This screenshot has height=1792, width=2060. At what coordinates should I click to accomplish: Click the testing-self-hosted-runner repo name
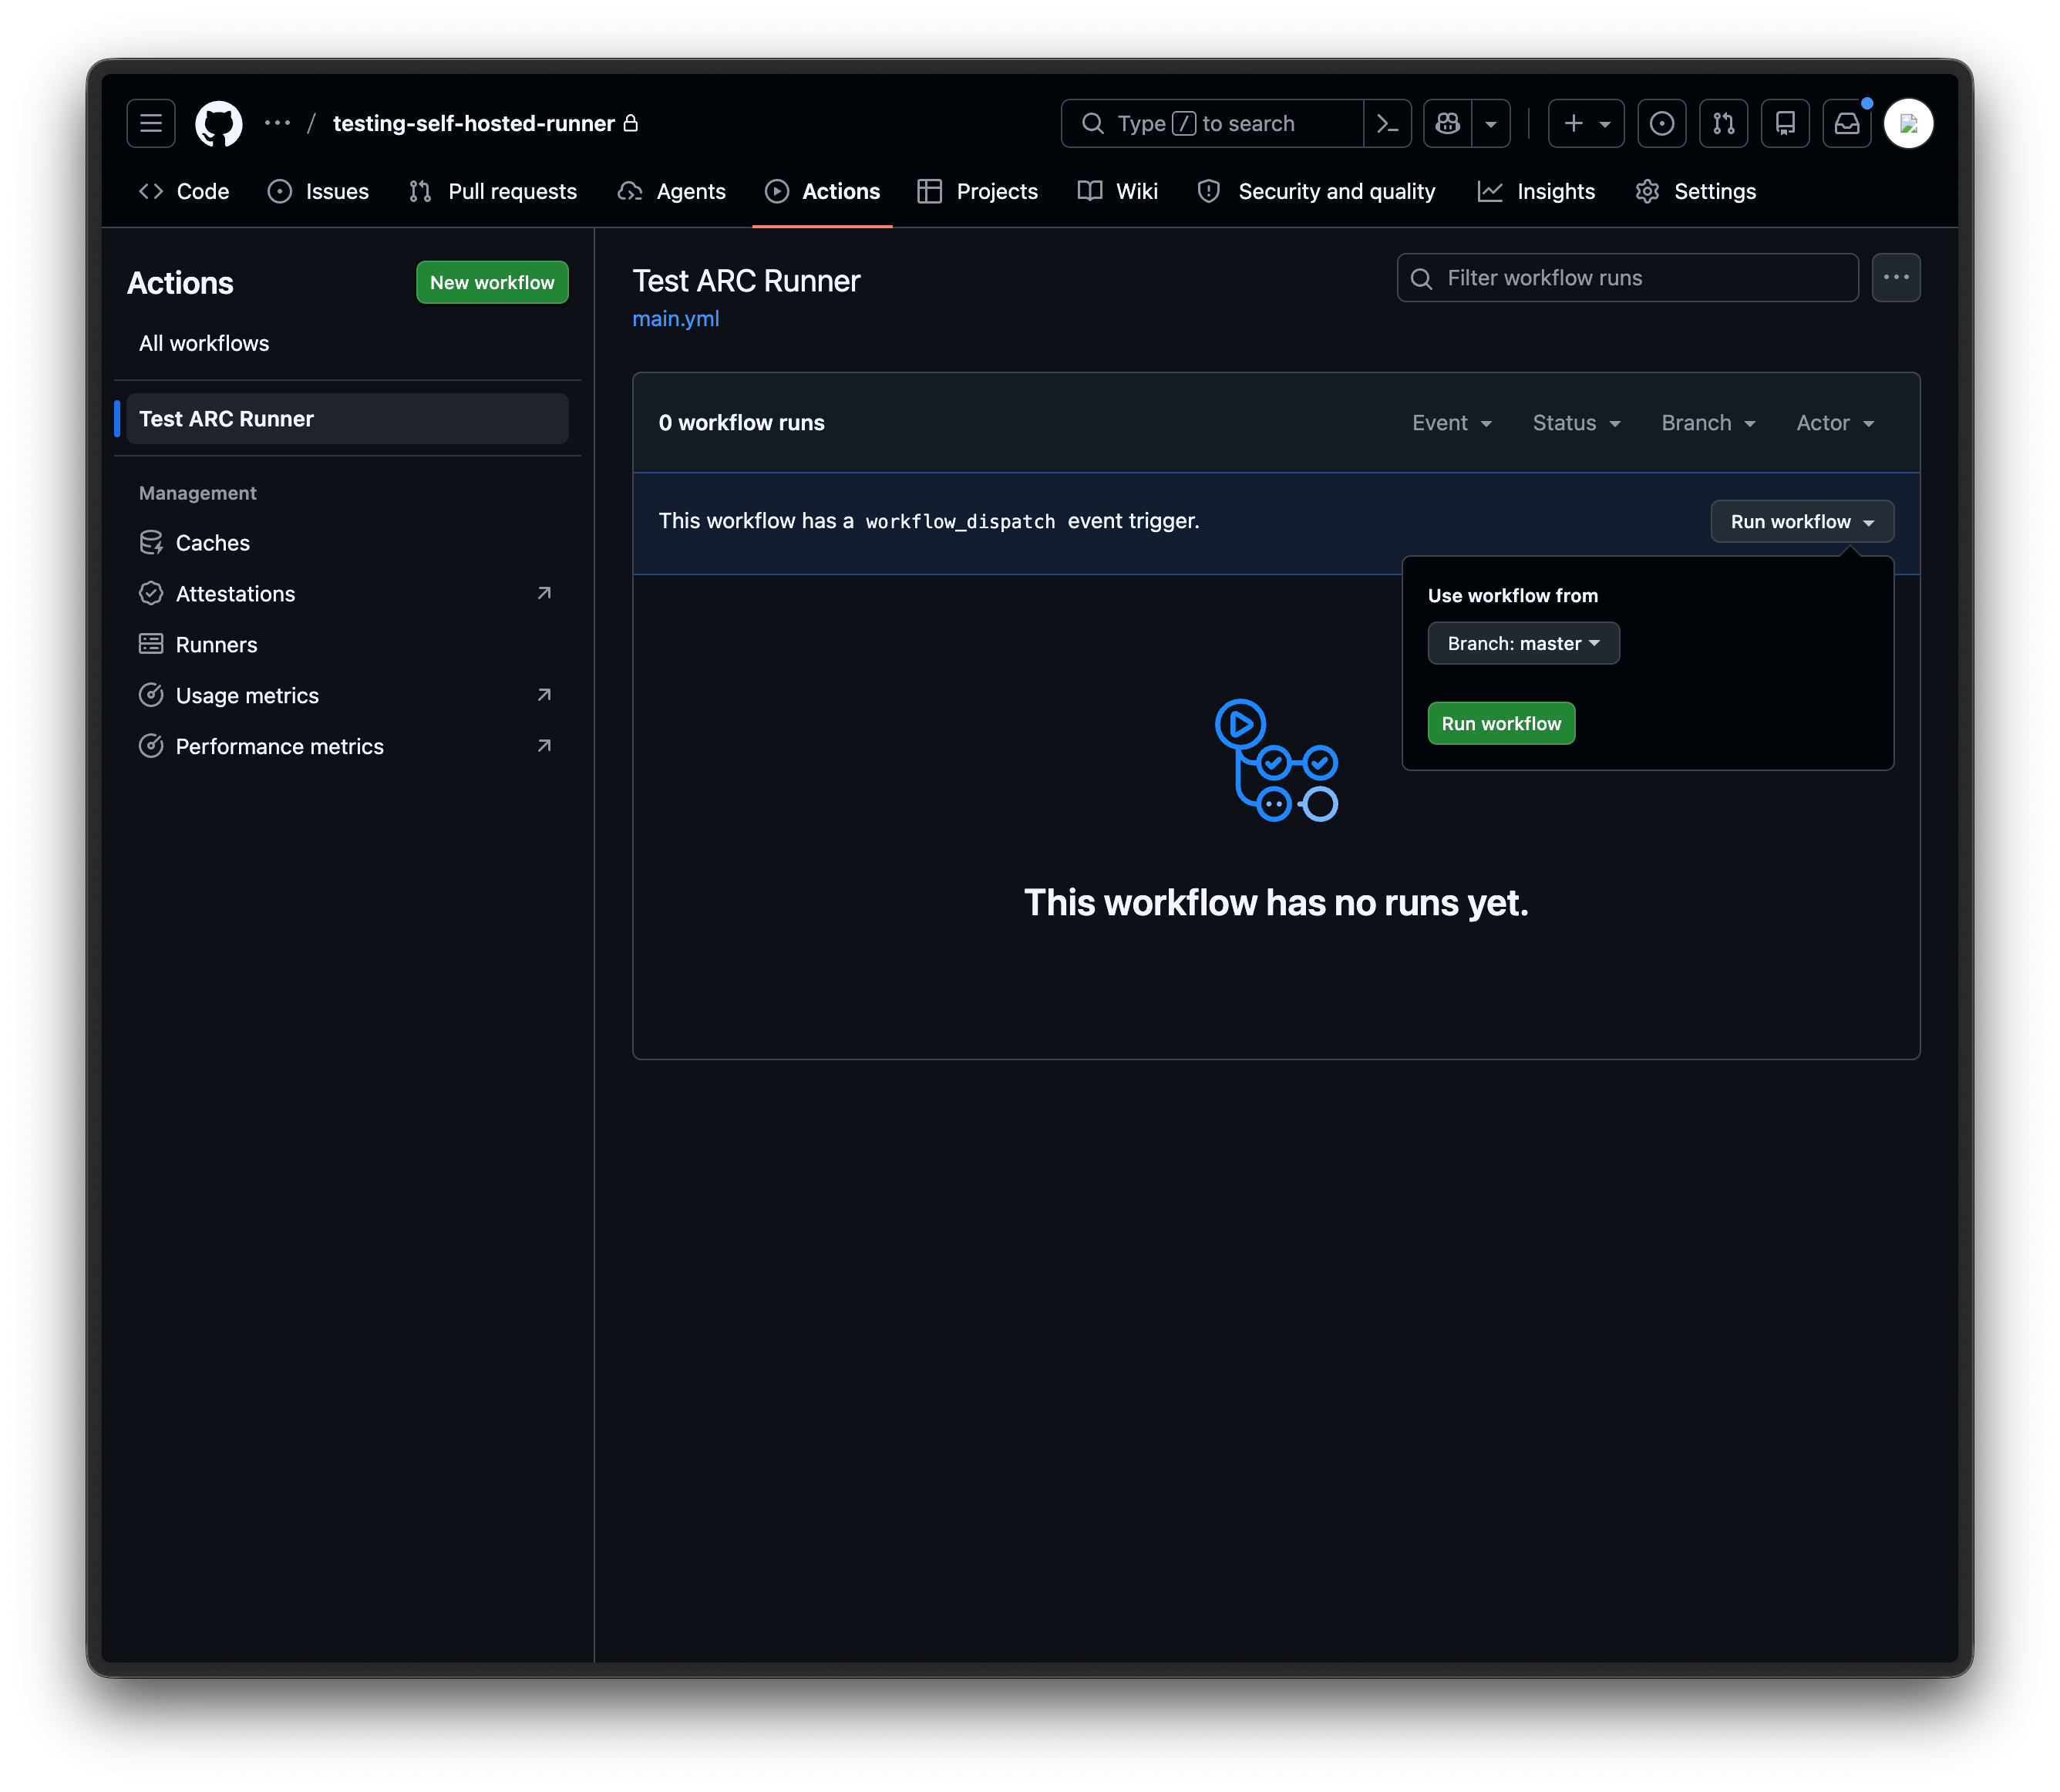coord(474,123)
